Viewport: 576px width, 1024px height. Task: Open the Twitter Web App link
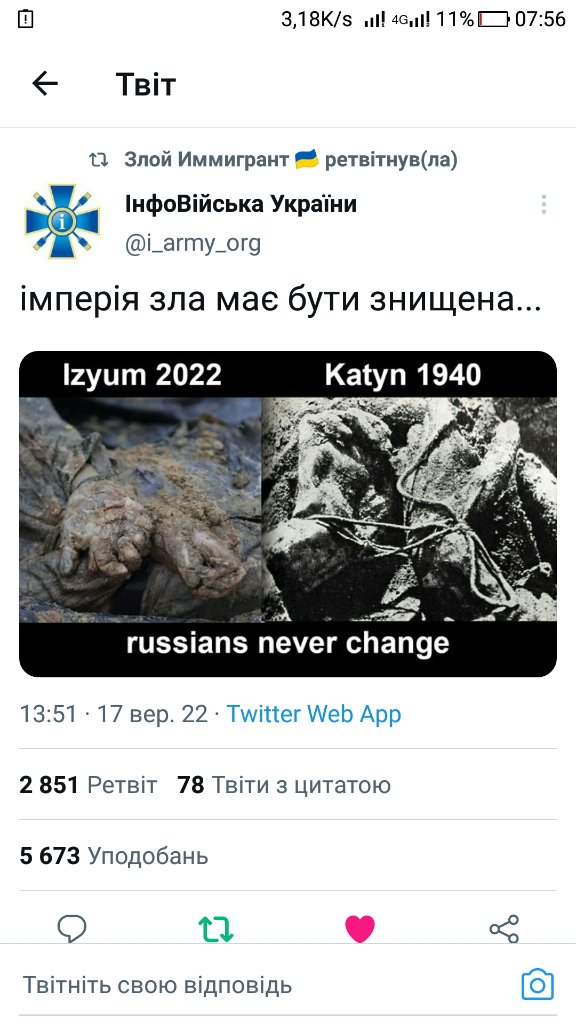coord(313,714)
